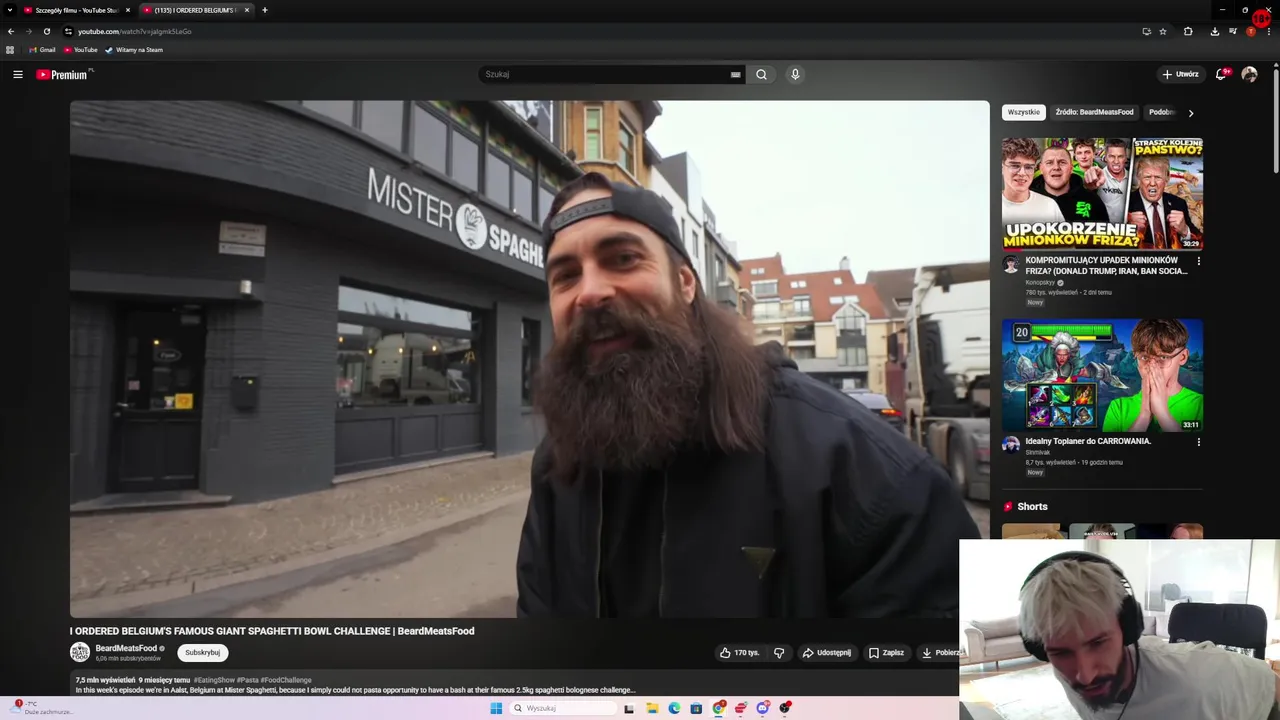Click Utwórz create button

[x=1180, y=74]
